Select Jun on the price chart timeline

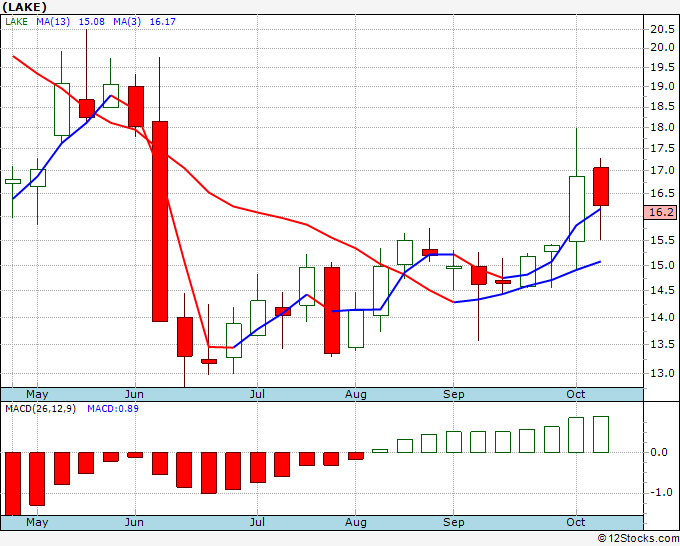click(134, 394)
